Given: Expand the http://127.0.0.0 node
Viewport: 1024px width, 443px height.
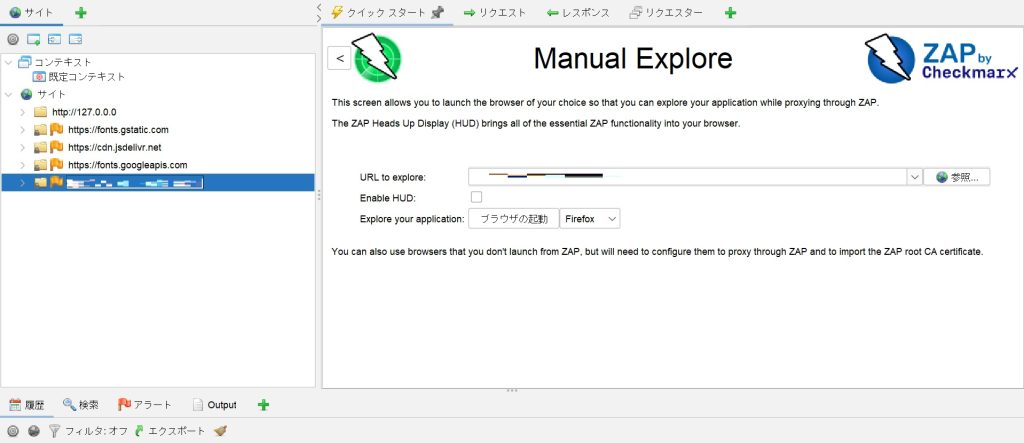Looking at the screenshot, I should coord(22,112).
